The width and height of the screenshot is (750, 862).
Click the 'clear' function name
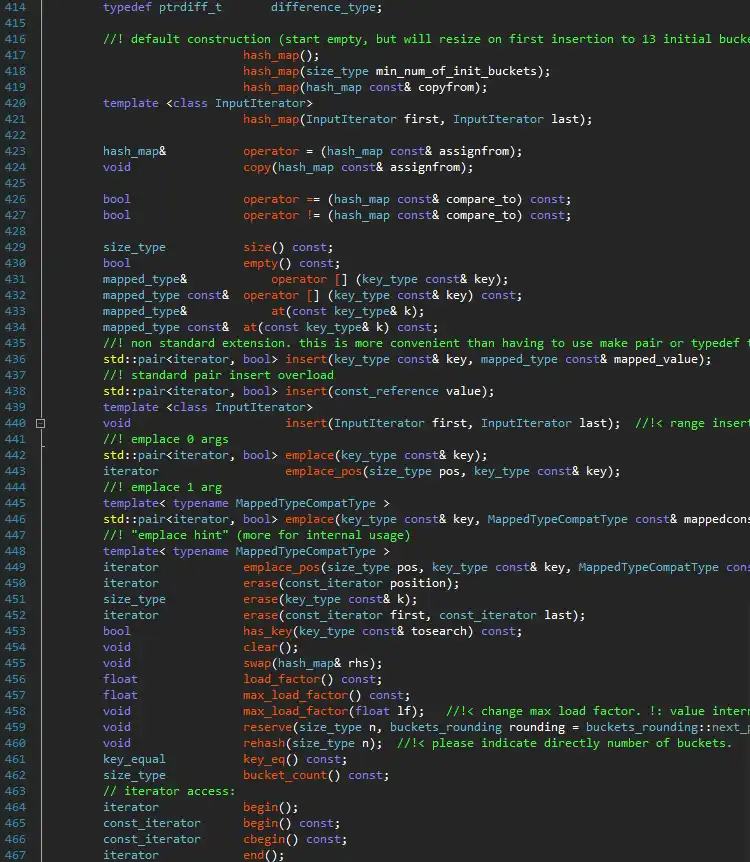tap(260, 647)
